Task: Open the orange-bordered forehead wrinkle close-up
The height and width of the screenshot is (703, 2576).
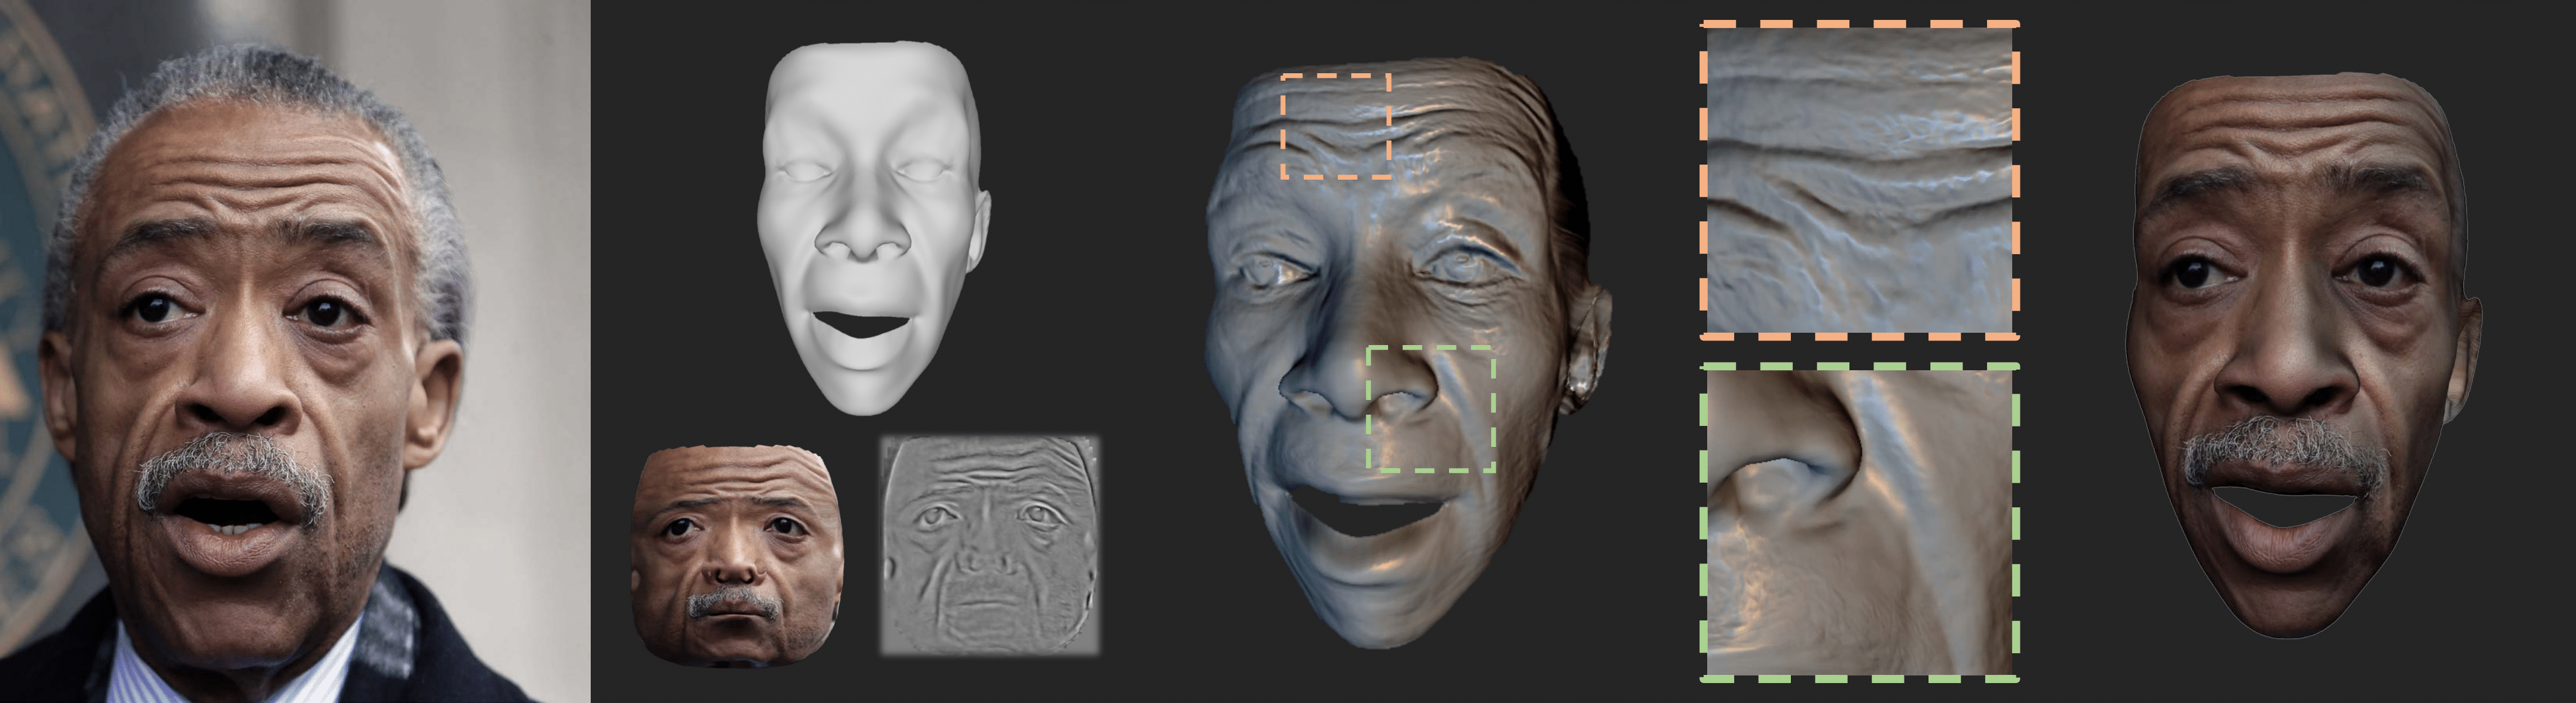Action: click(1860, 180)
